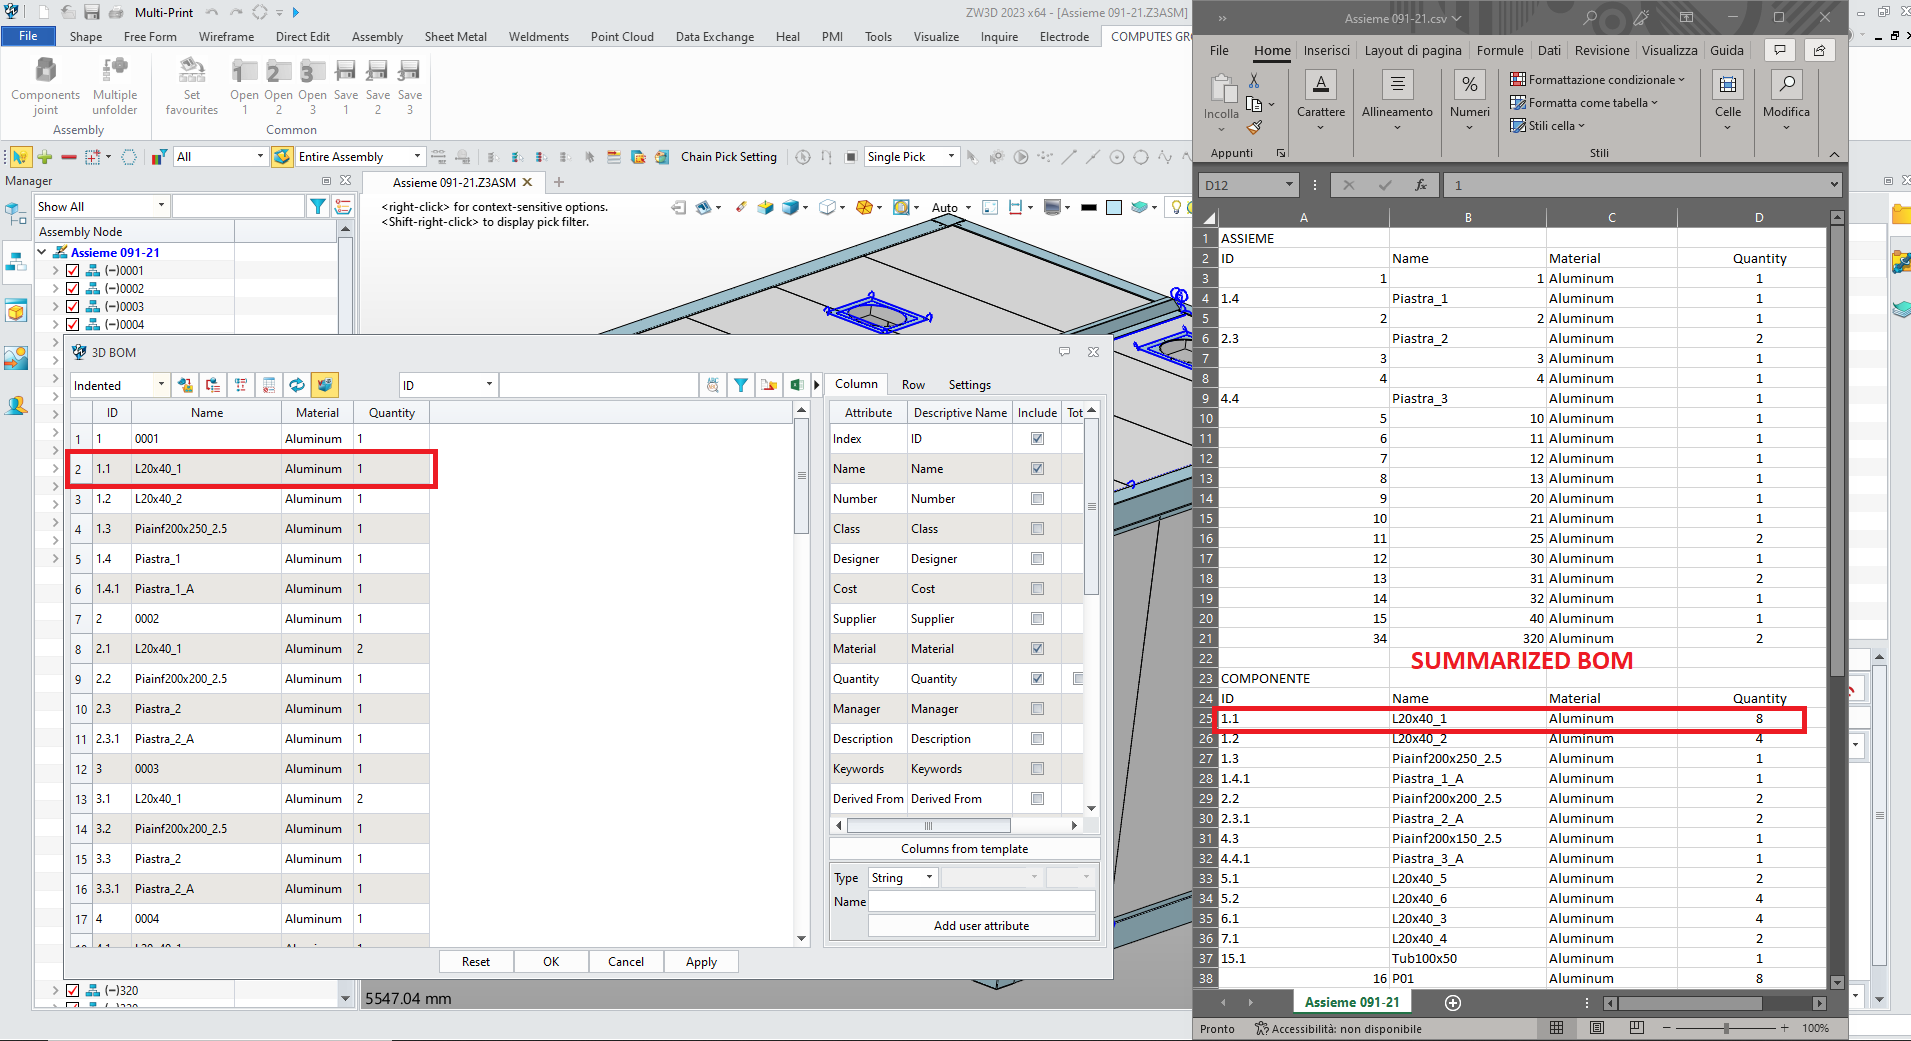Click the search text icon beside BOM search field

point(712,385)
